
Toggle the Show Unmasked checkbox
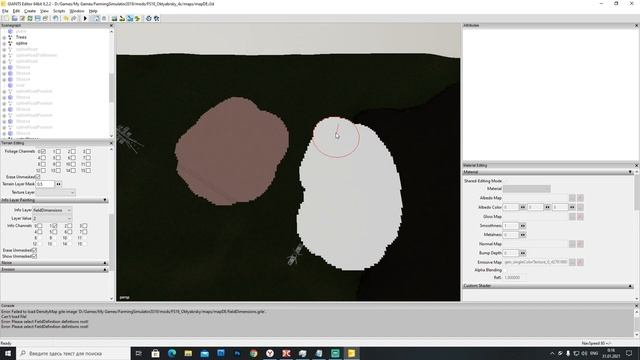click(34, 256)
